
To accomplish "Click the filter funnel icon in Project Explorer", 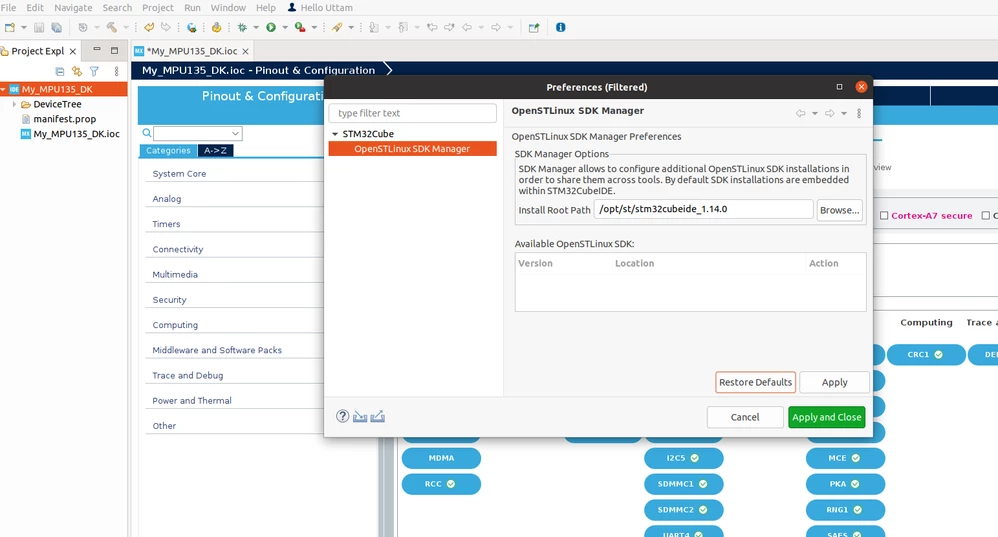I will (x=94, y=71).
